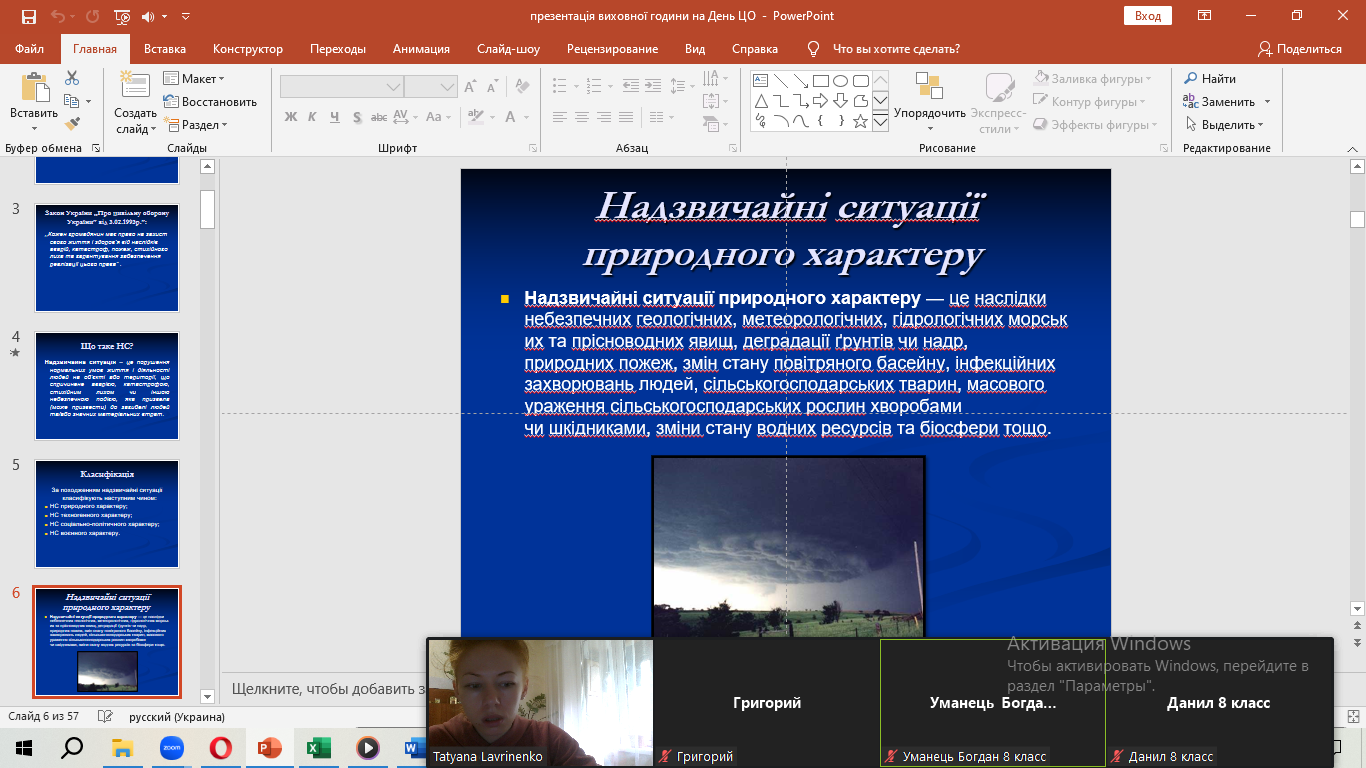Open the Zoom app in the taskbar

[172, 748]
